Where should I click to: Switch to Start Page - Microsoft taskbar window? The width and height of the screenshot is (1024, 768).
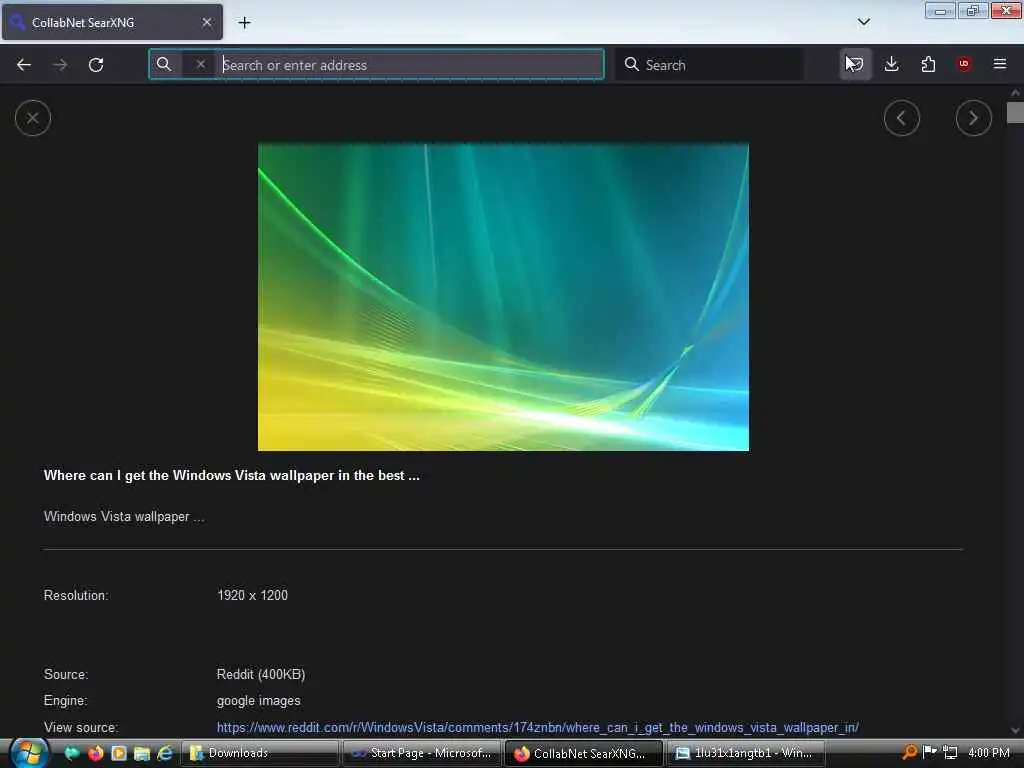point(422,753)
